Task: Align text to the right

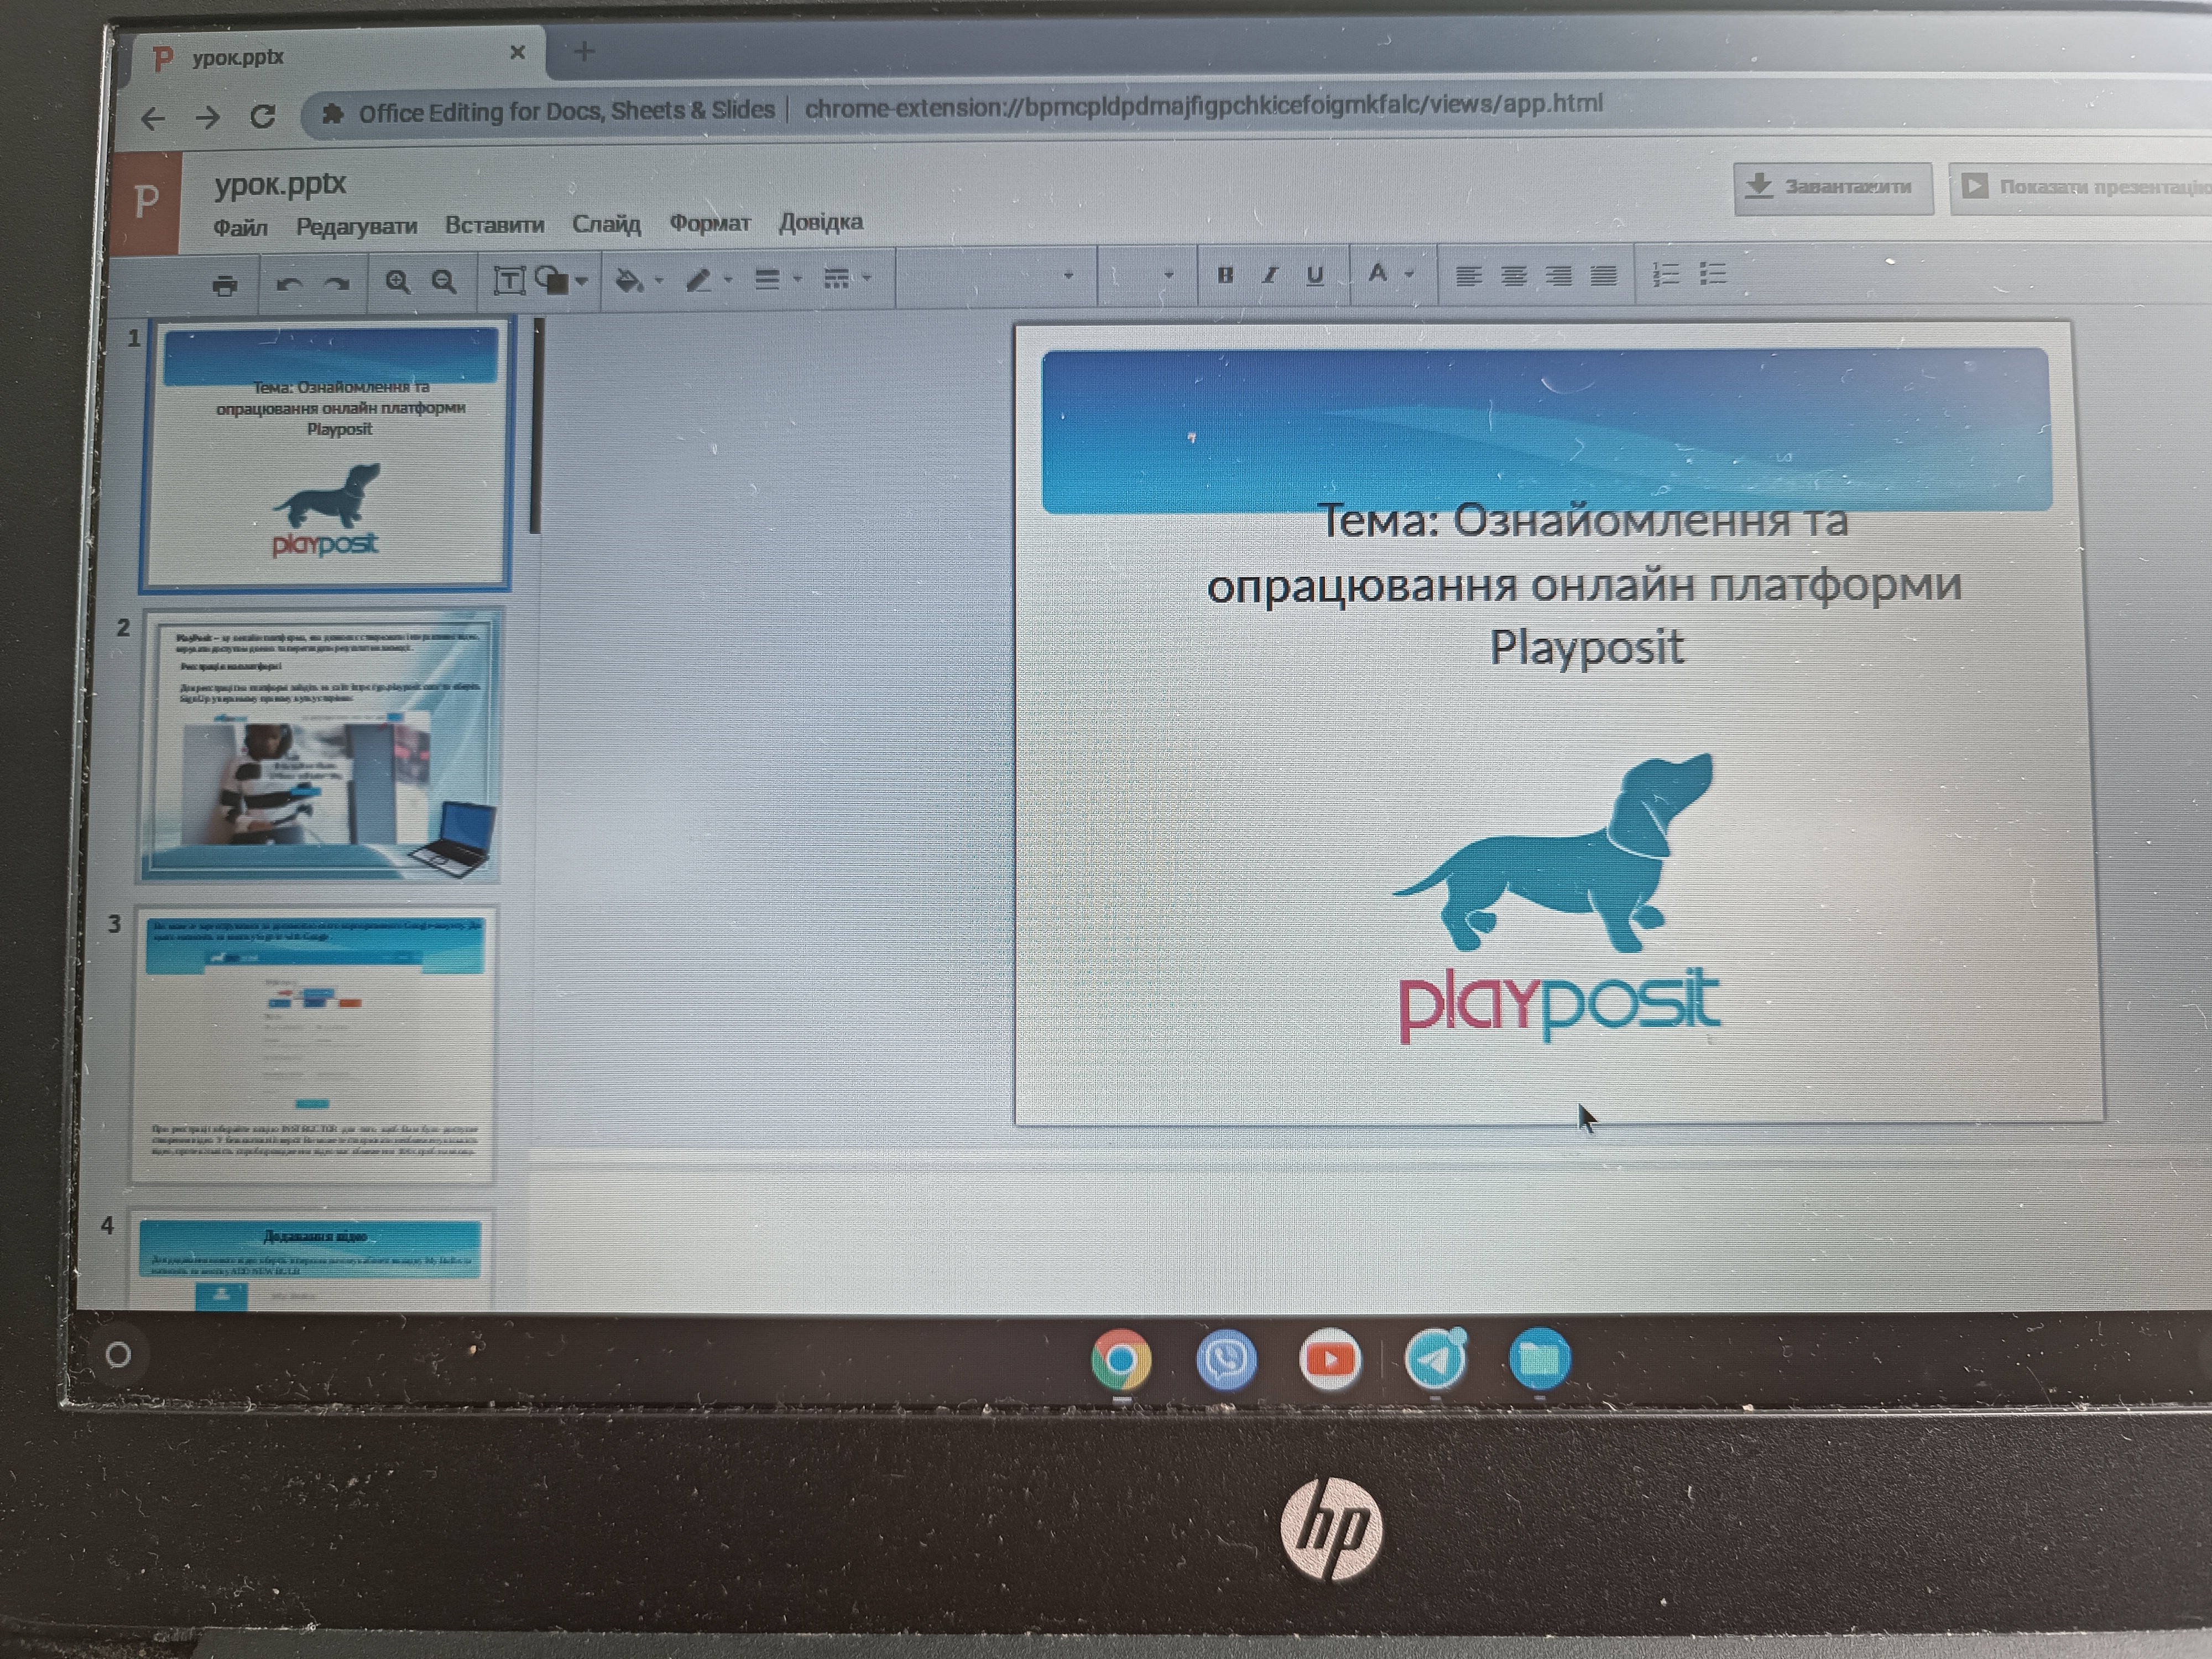Action: 1559,275
